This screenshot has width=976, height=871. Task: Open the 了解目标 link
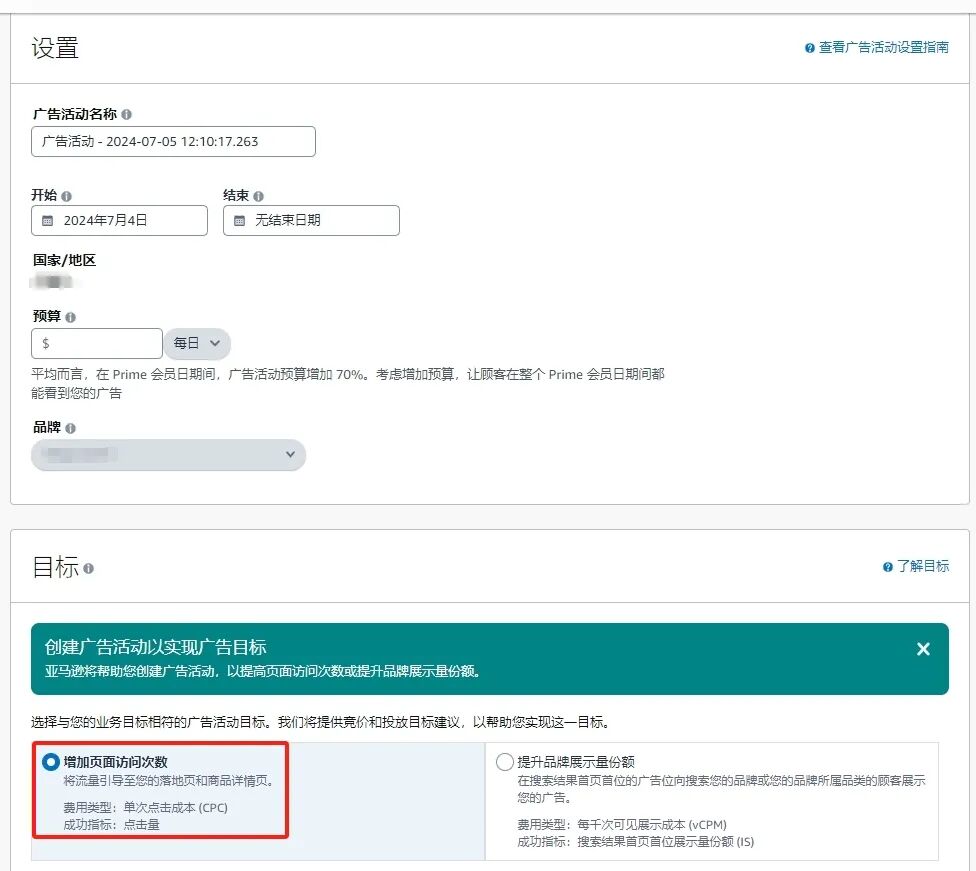click(925, 566)
